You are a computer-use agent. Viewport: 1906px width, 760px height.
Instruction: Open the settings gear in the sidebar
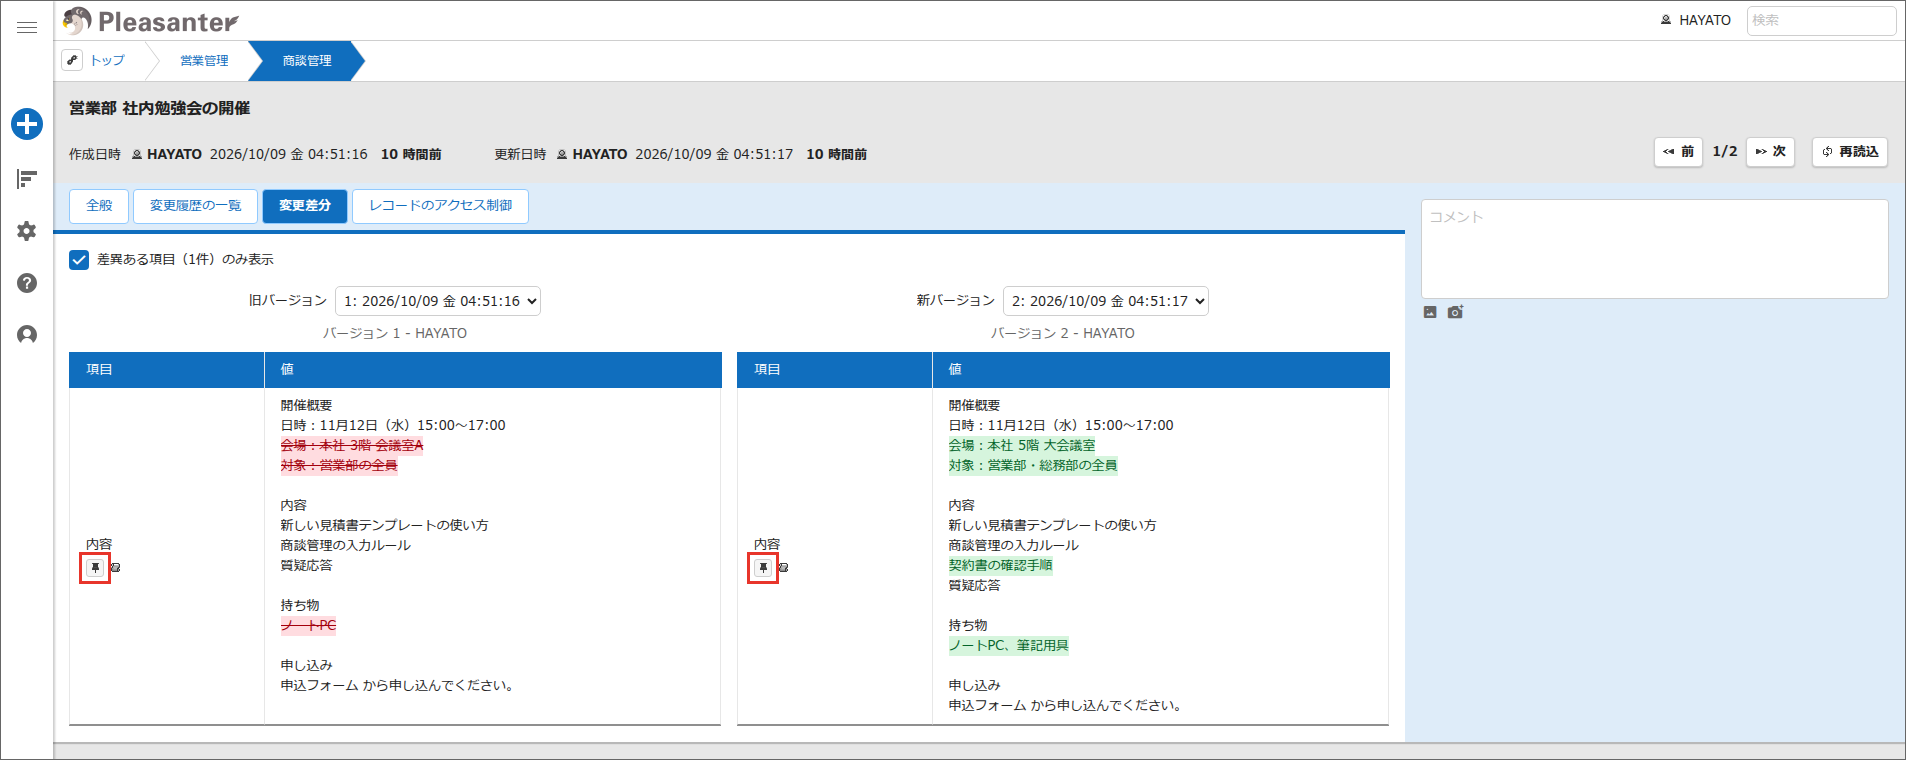27,231
